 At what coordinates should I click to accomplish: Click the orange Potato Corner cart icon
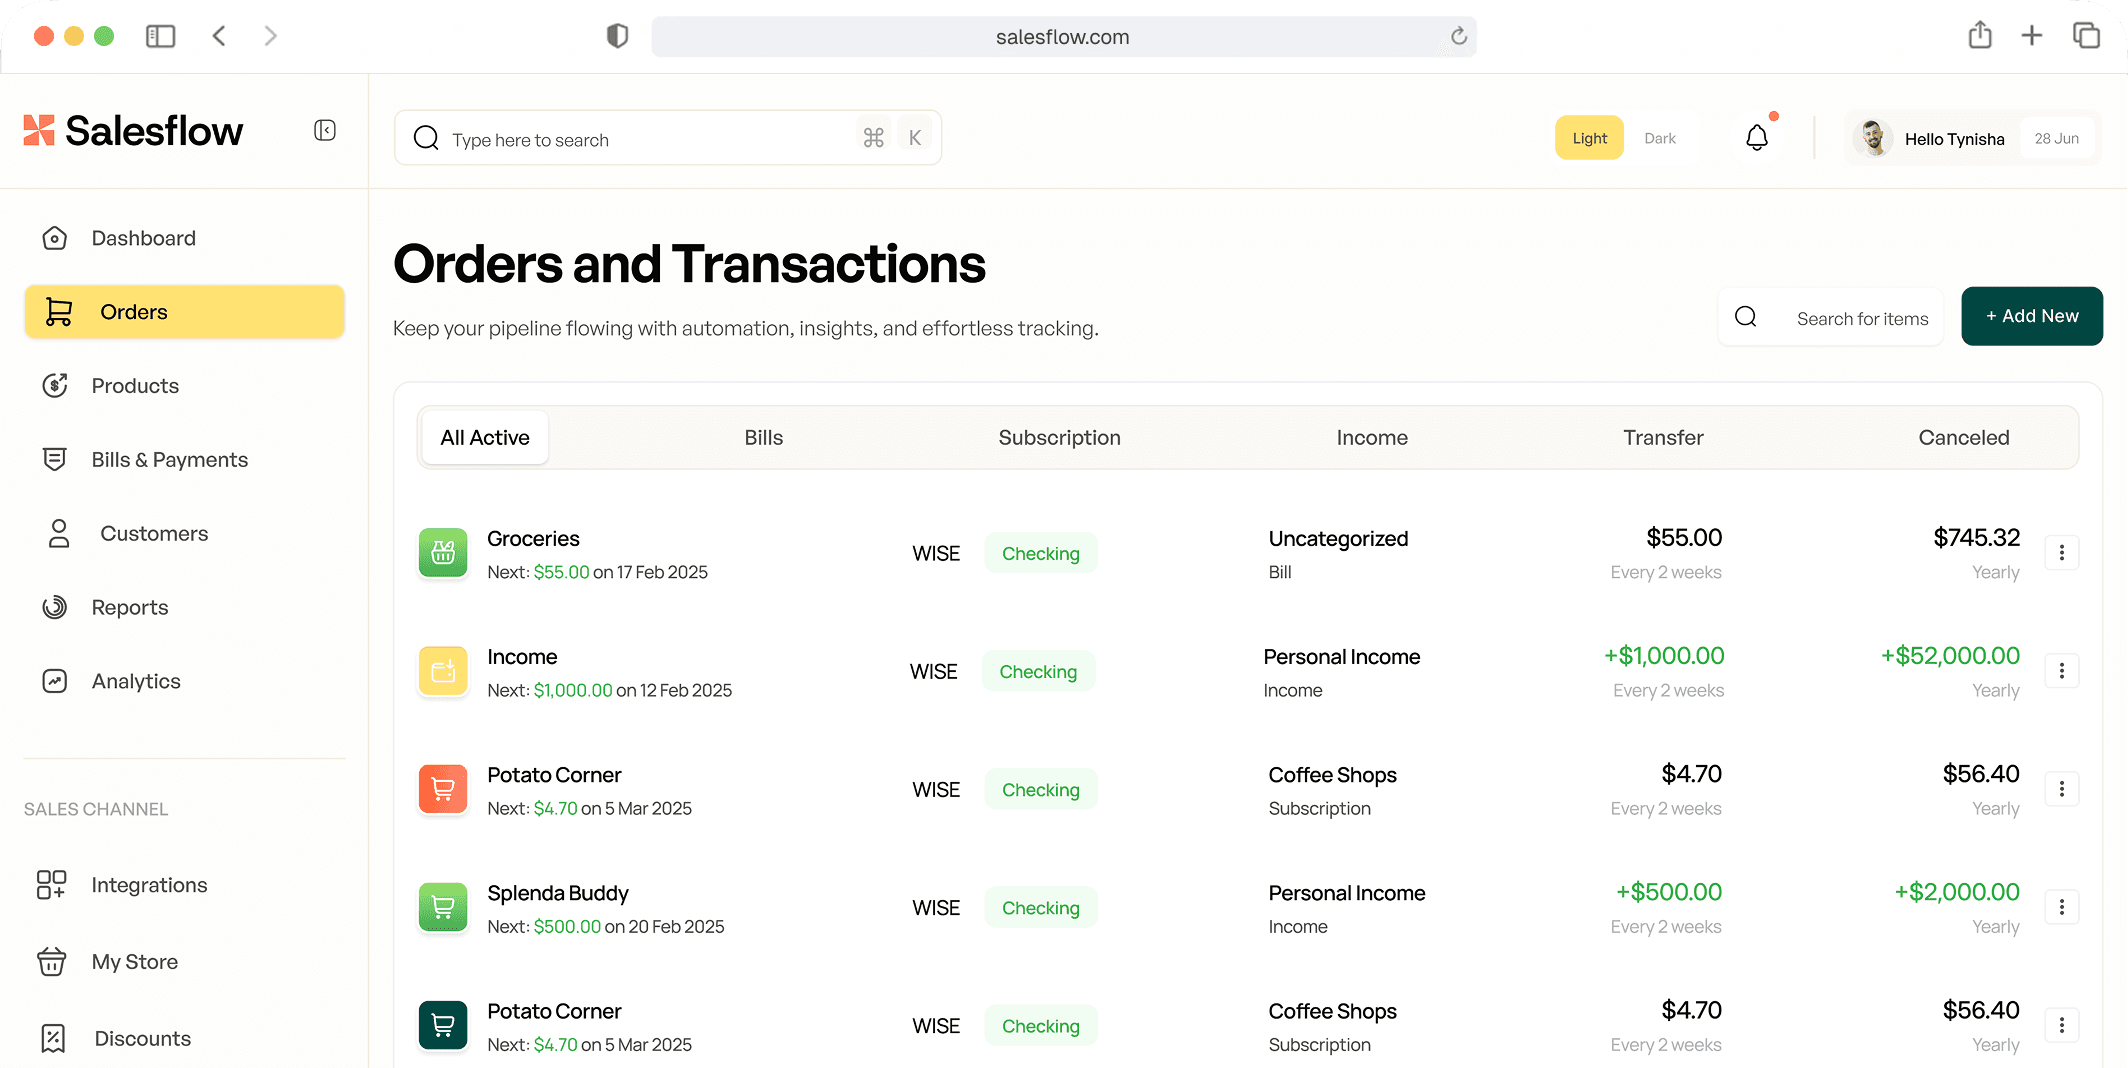pyautogui.click(x=443, y=789)
